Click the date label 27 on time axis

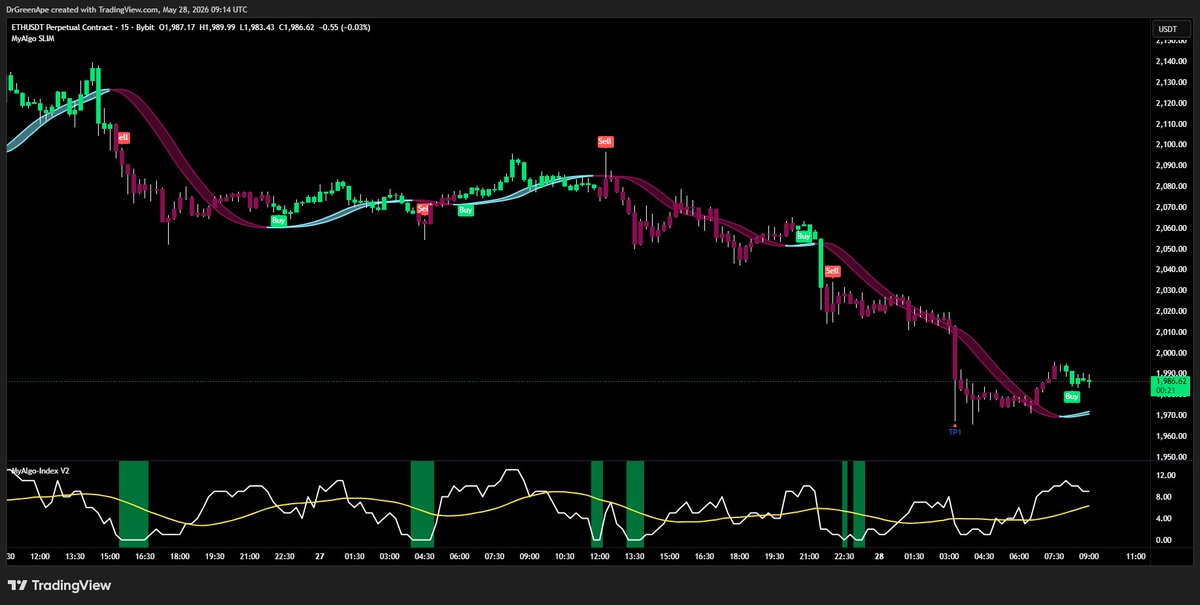point(319,556)
